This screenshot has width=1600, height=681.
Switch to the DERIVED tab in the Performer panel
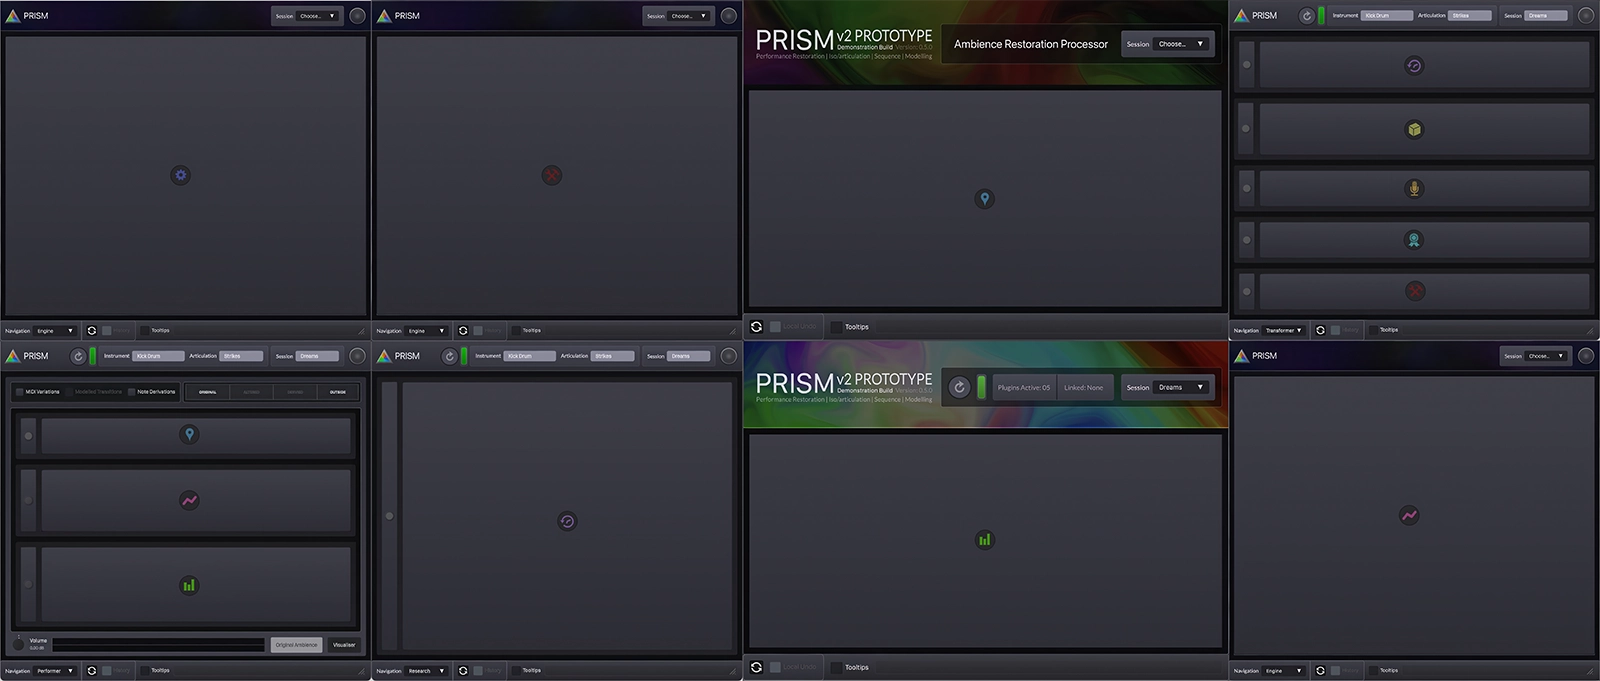click(295, 392)
